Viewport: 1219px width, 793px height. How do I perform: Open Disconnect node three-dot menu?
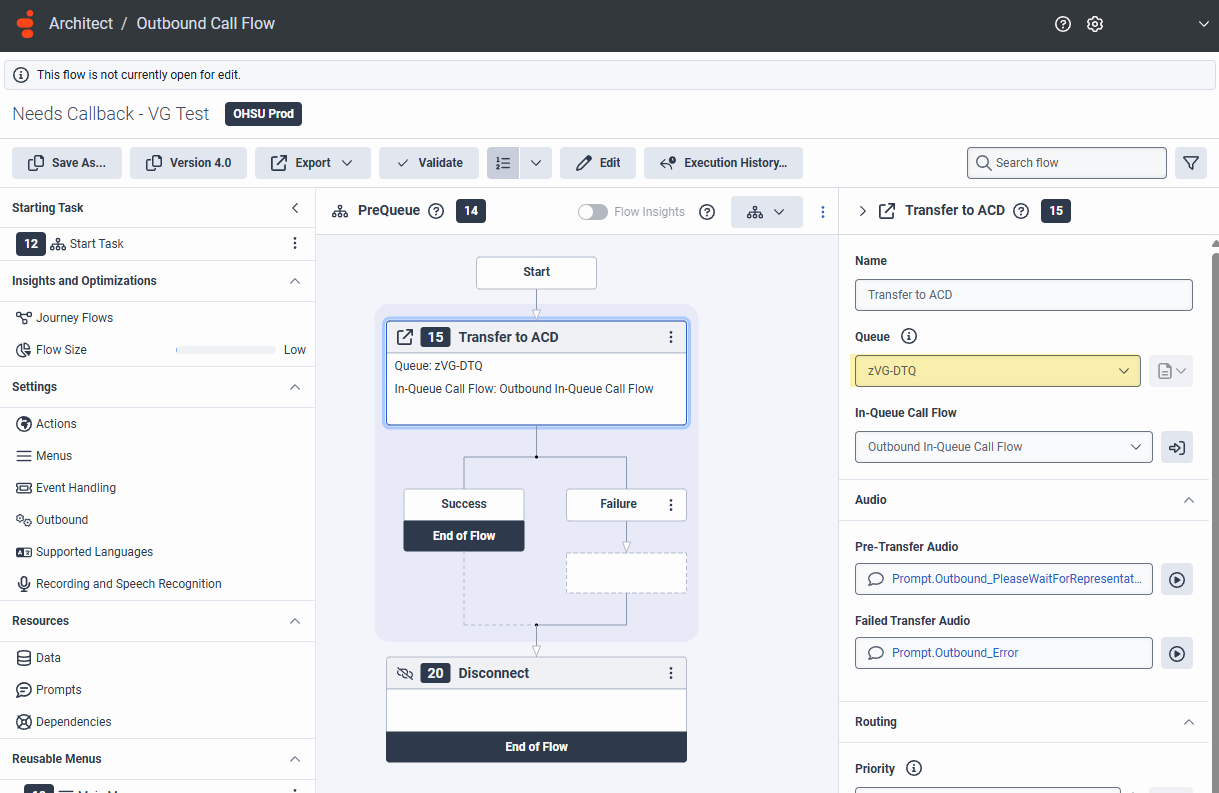(671, 673)
